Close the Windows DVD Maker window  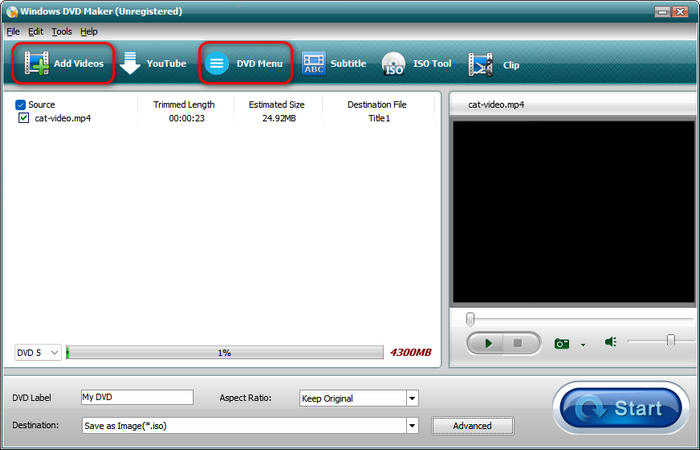click(x=680, y=12)
